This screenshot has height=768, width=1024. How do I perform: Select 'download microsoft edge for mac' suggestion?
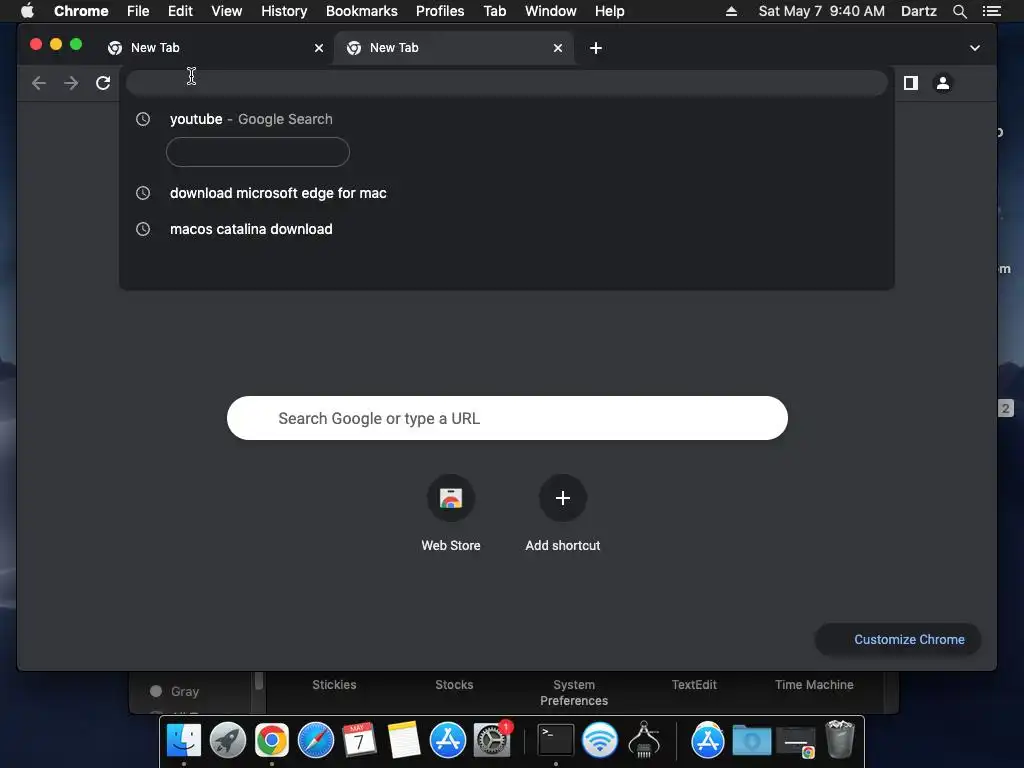(x=507, y=193)
